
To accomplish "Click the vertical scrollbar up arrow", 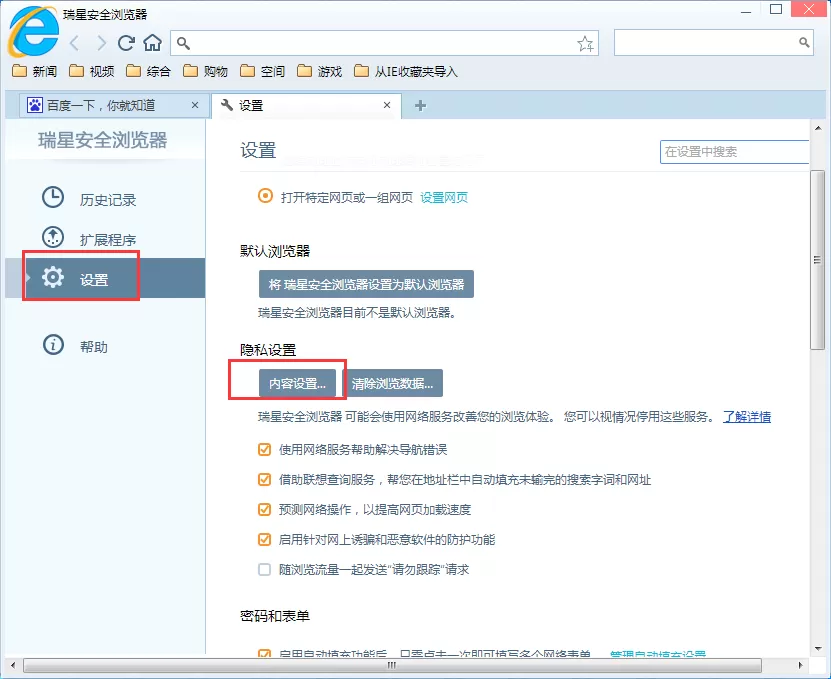I will pos(818,128).
